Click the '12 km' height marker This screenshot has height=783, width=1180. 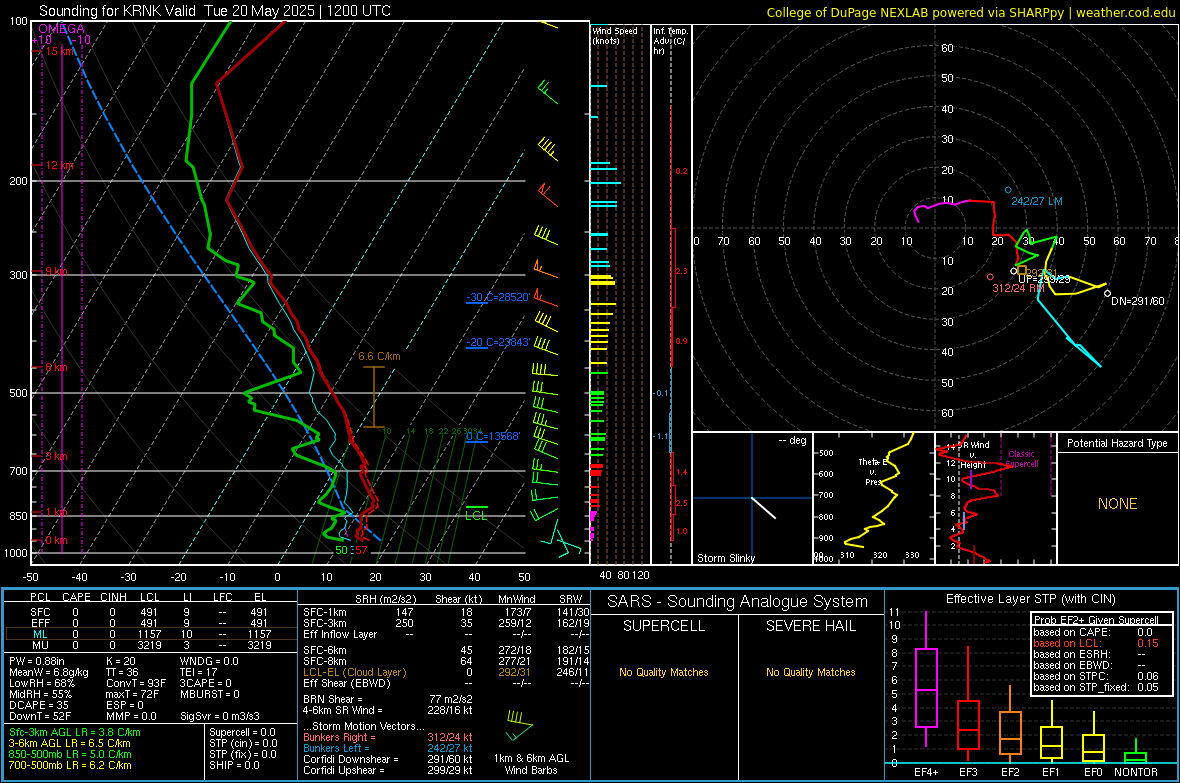click(60, 165)
